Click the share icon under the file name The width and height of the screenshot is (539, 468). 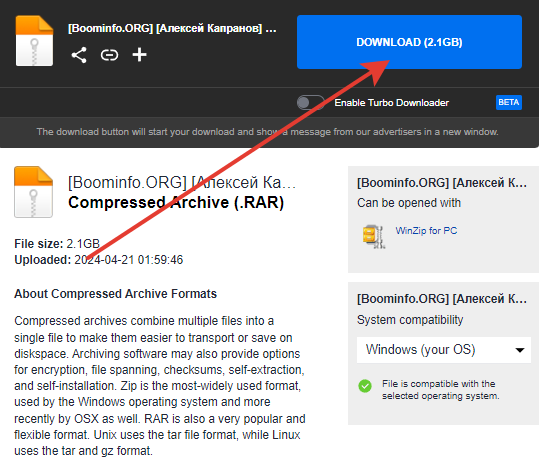click(79, 55)
